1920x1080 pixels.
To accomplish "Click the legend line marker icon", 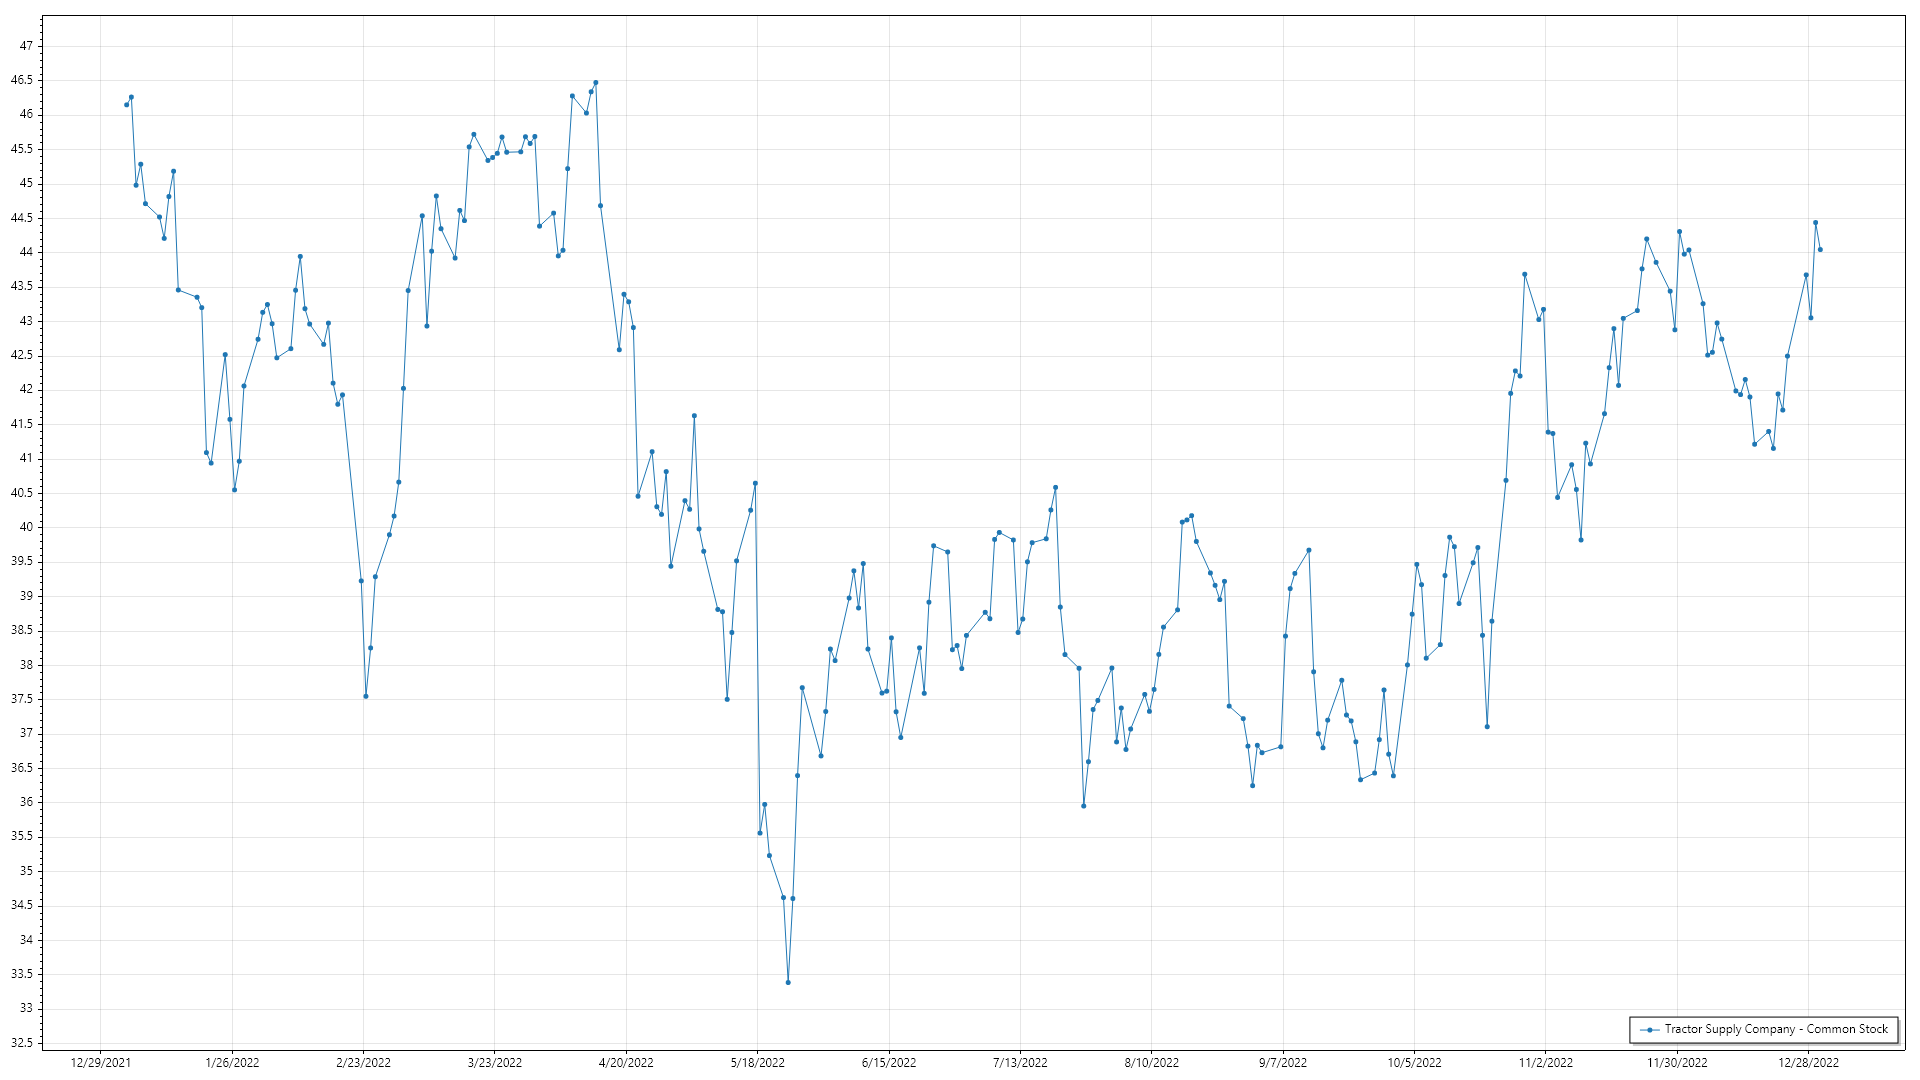I will coord(1650,1029).
